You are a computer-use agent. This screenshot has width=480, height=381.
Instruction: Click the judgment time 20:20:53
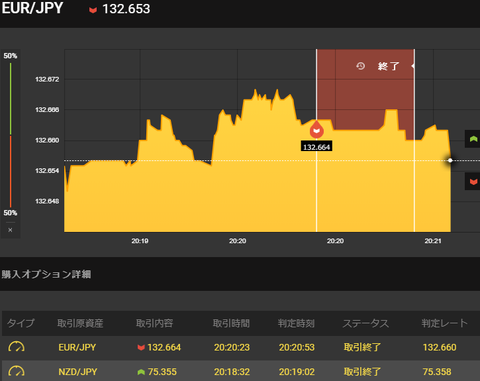(x=297, y=347)
